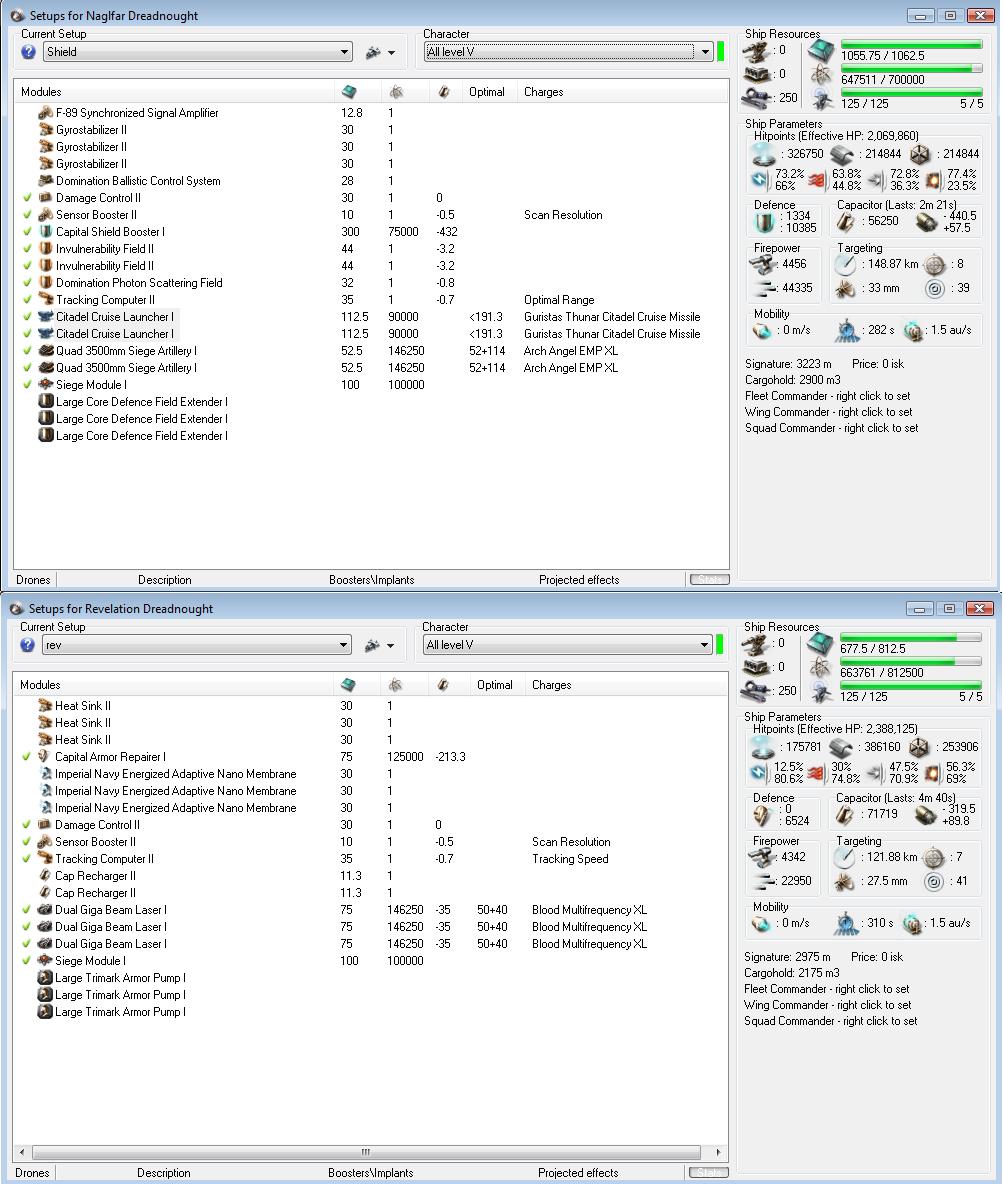The height and width of the screenshot is (1184, 1003).
Task: Click Revelation powergrid bar 663761 / 812500
Action: [x=910, y=661]
